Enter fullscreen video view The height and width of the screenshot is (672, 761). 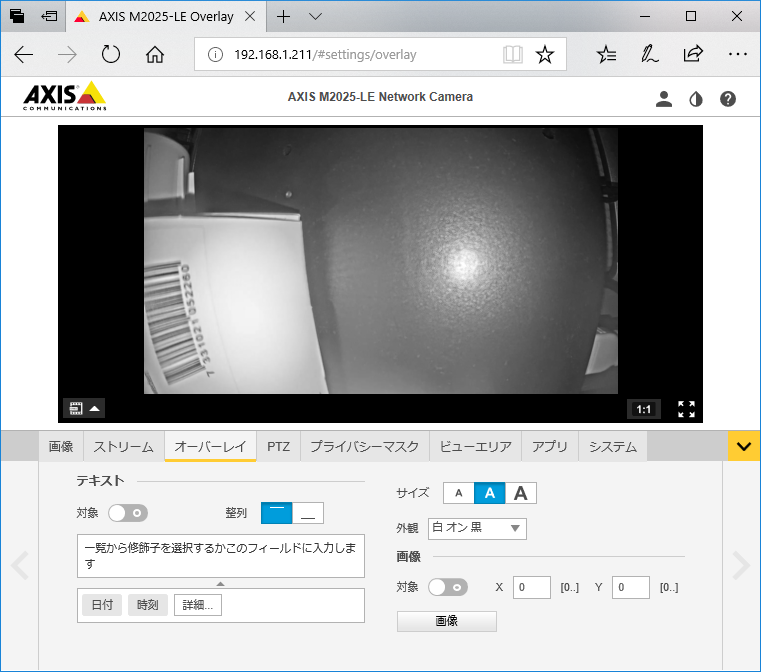(x=686, y=409)
